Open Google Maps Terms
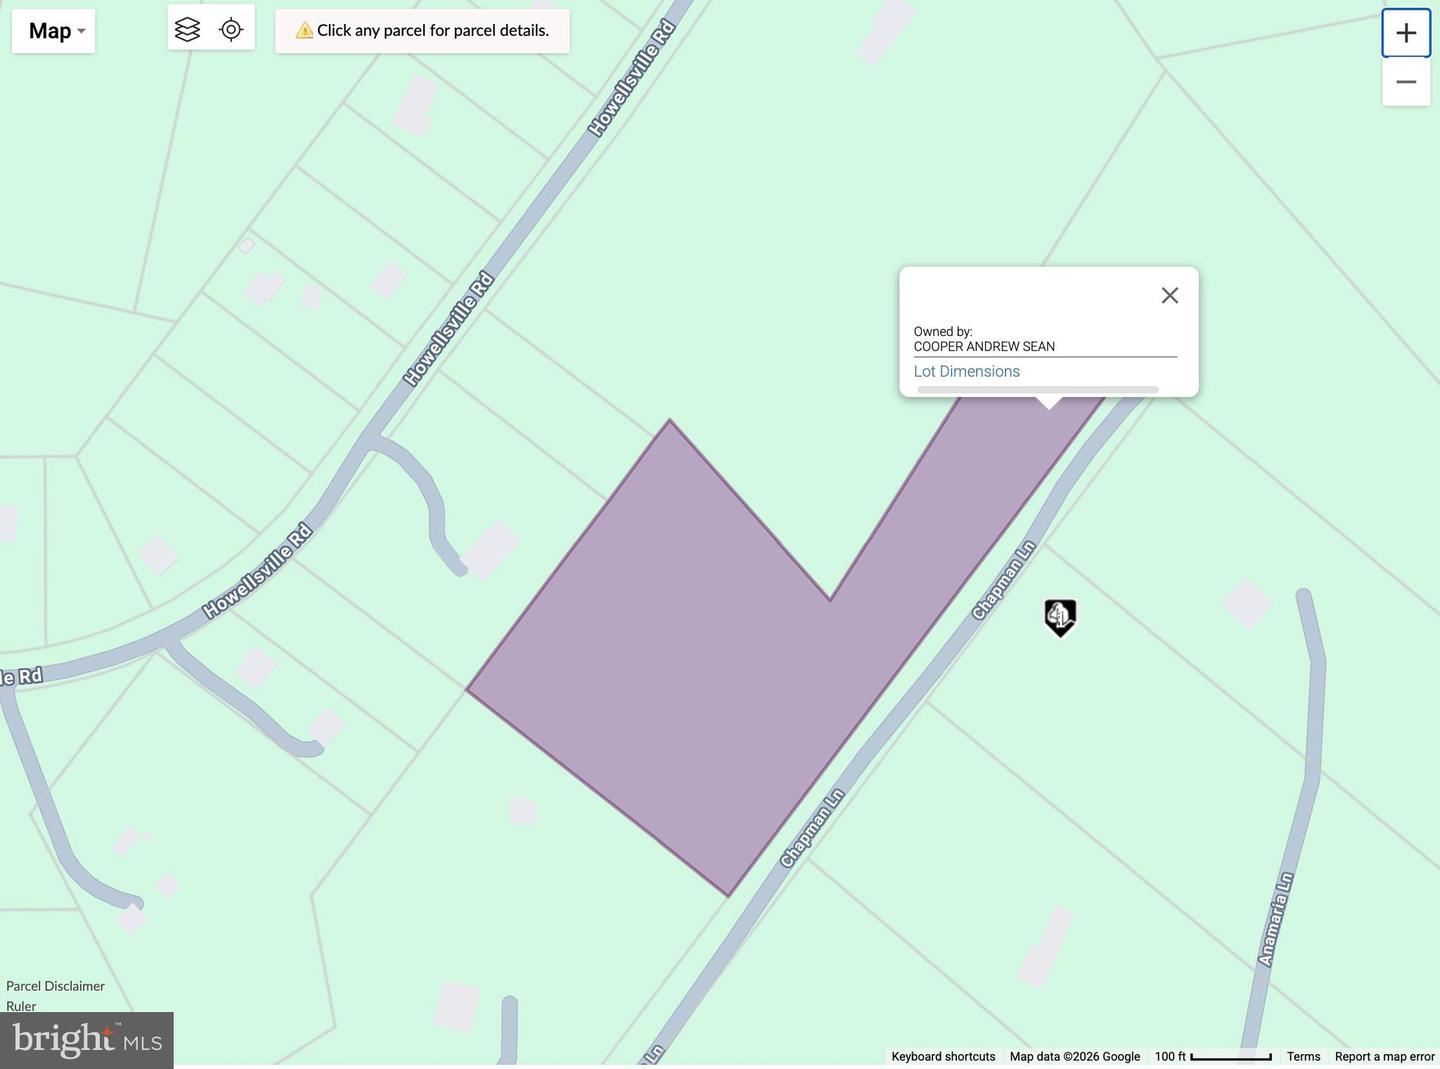The image size is (1440, 1069). click(x=1303, y=1056)
